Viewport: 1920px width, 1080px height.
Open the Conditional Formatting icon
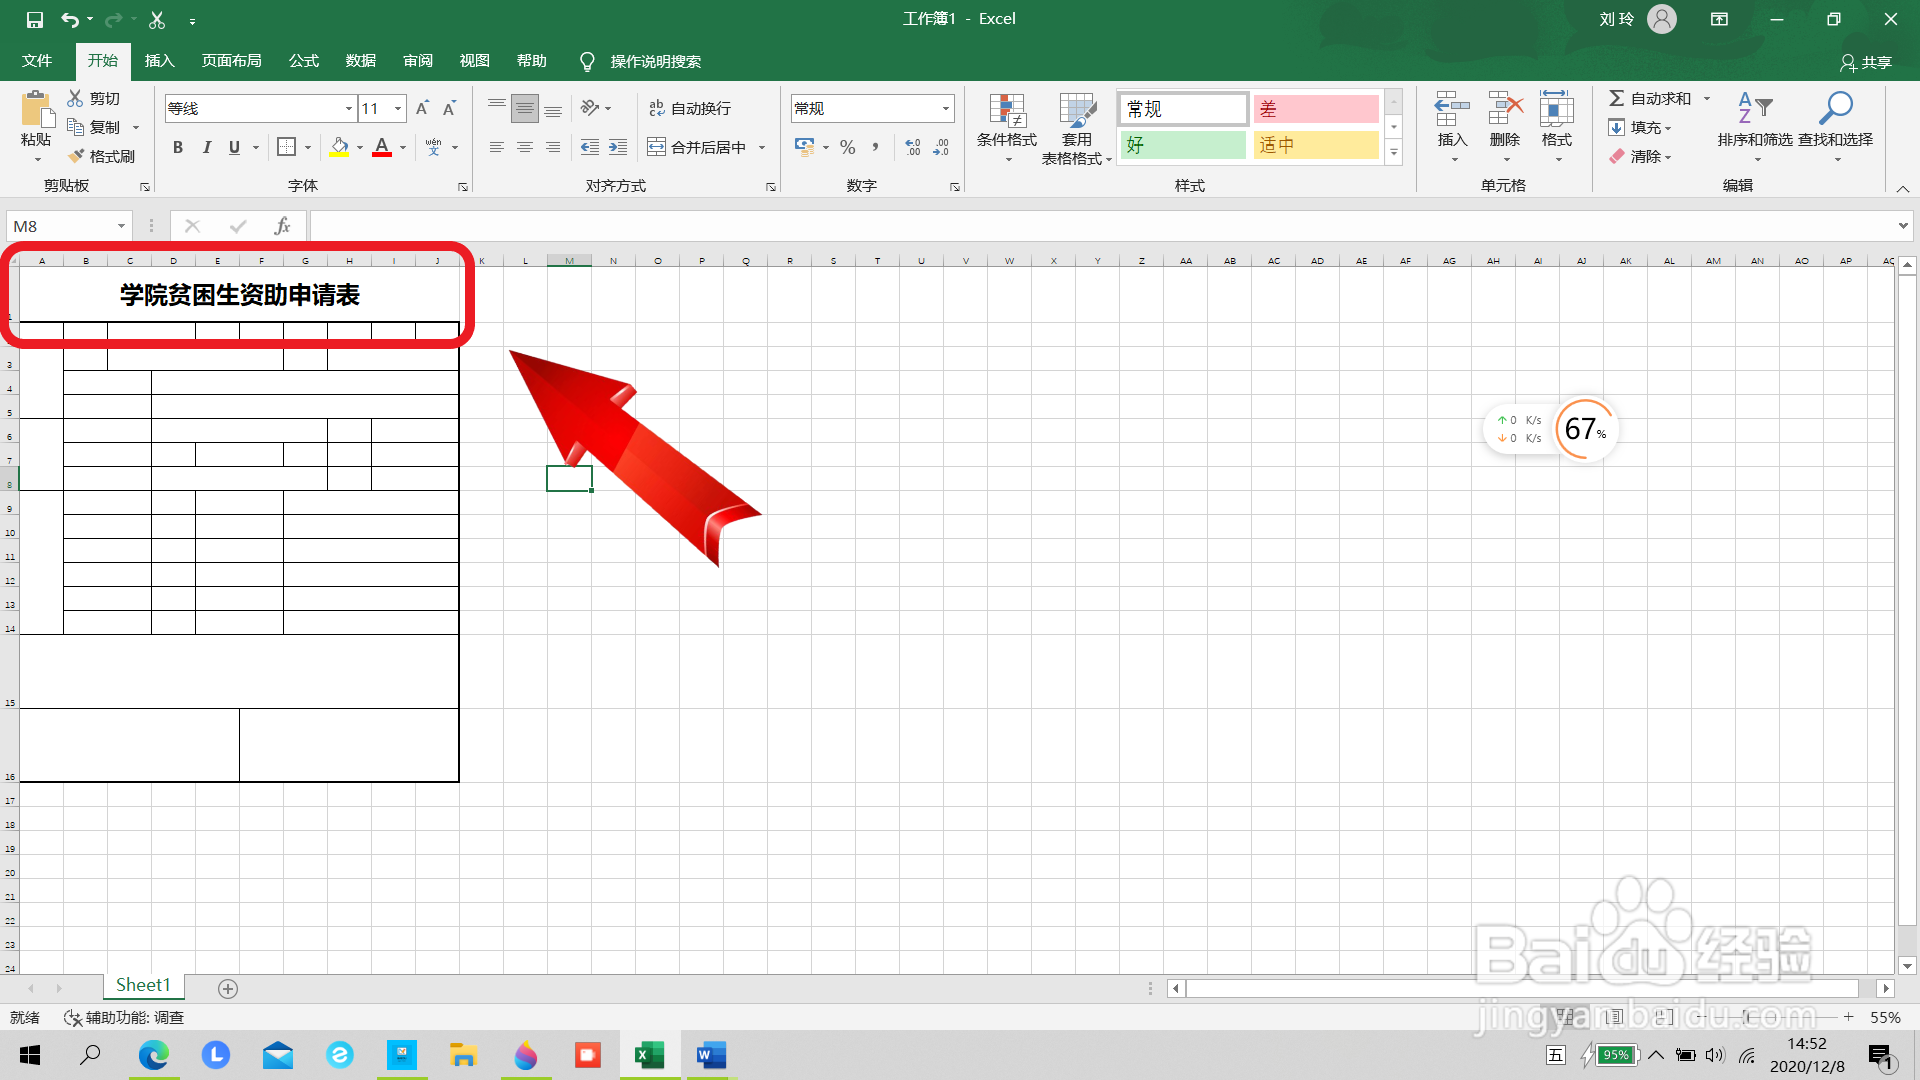tap(1006, 112)
